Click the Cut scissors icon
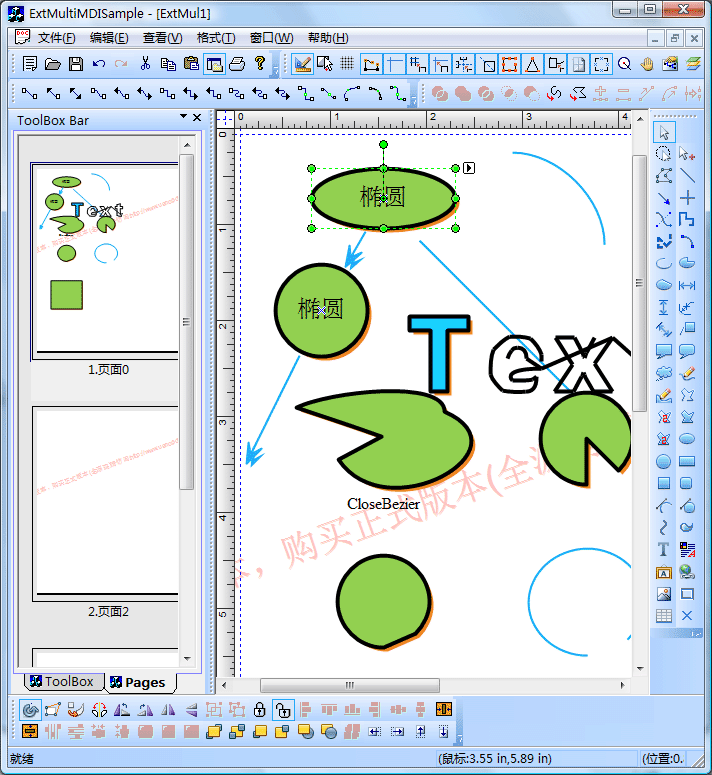 coord(145,64)
